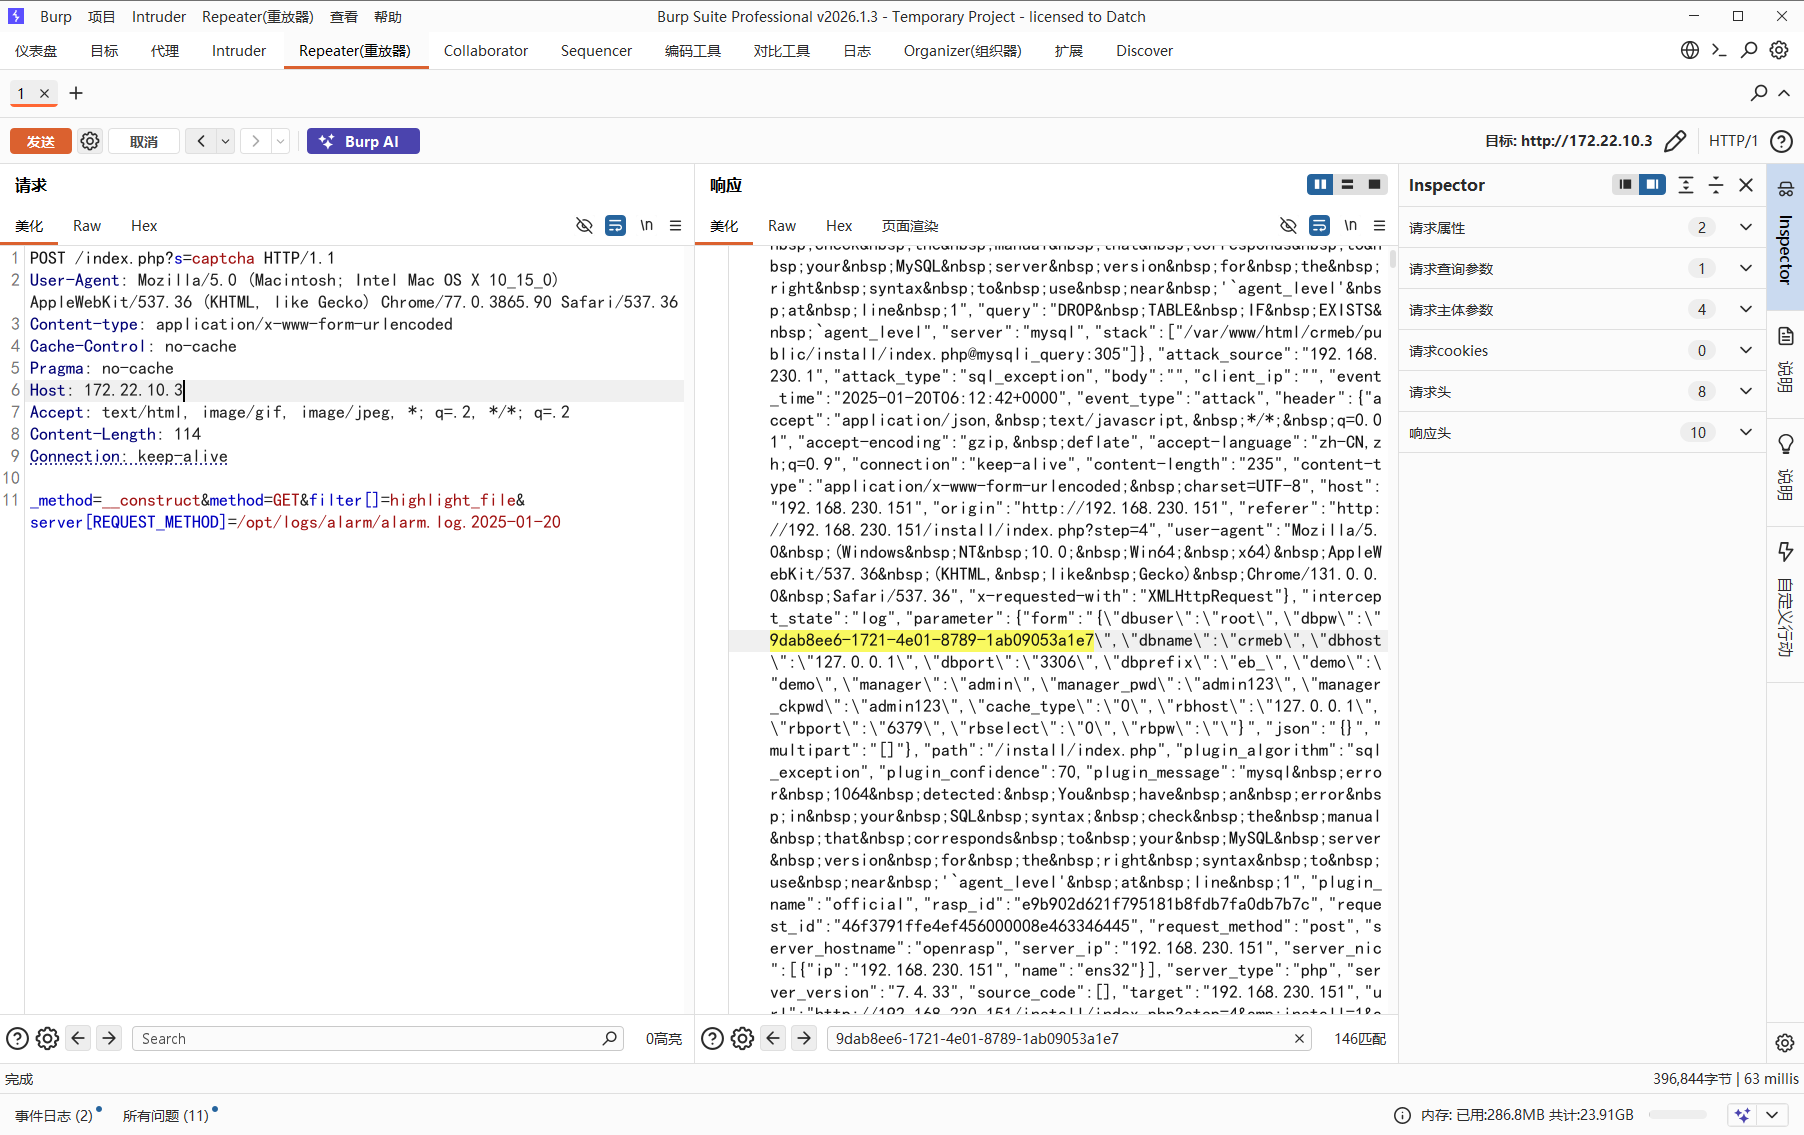The width and height of the screenshot is (1804, 1135).
Task: Go to next request in history
Action: [x=256, y=141]
